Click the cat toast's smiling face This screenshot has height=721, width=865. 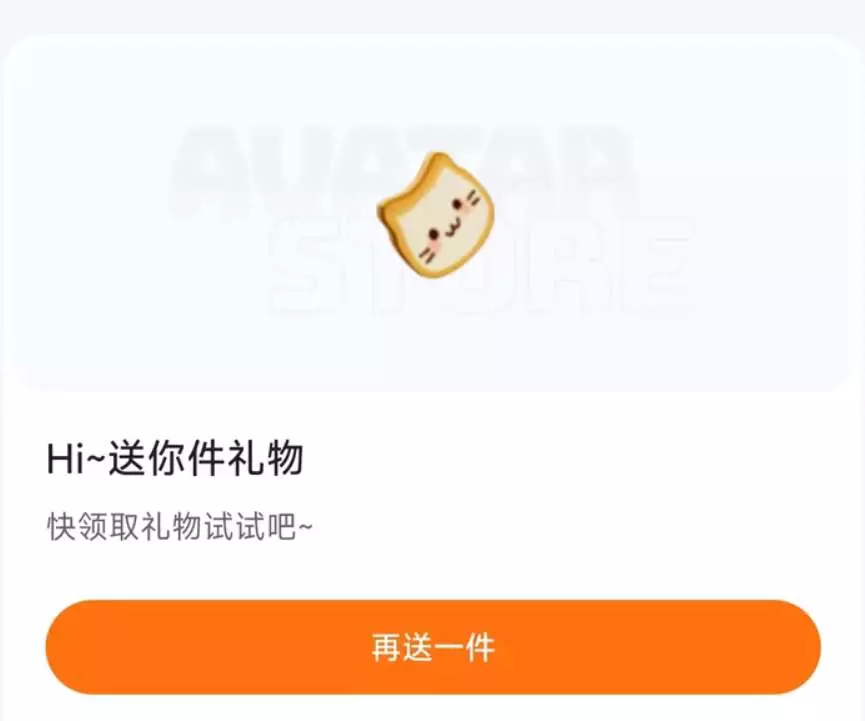[x=450, y=225]
